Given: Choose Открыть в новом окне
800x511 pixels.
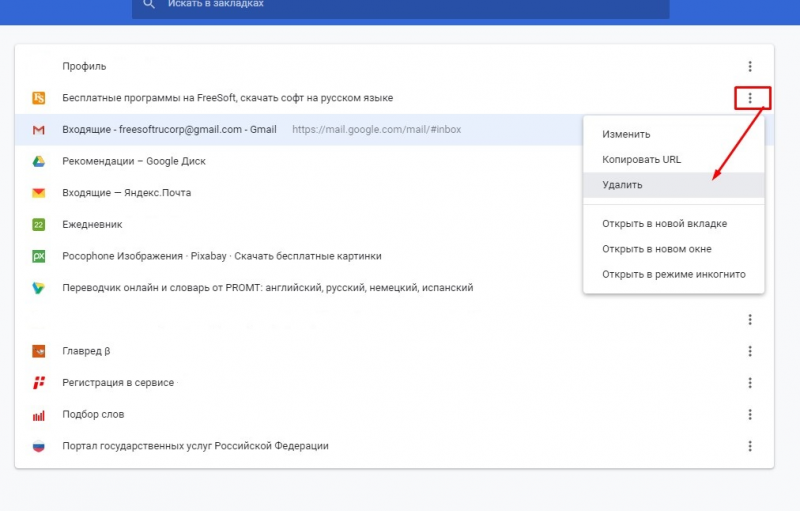Looking at the screenshot, I should click(673, 249).
